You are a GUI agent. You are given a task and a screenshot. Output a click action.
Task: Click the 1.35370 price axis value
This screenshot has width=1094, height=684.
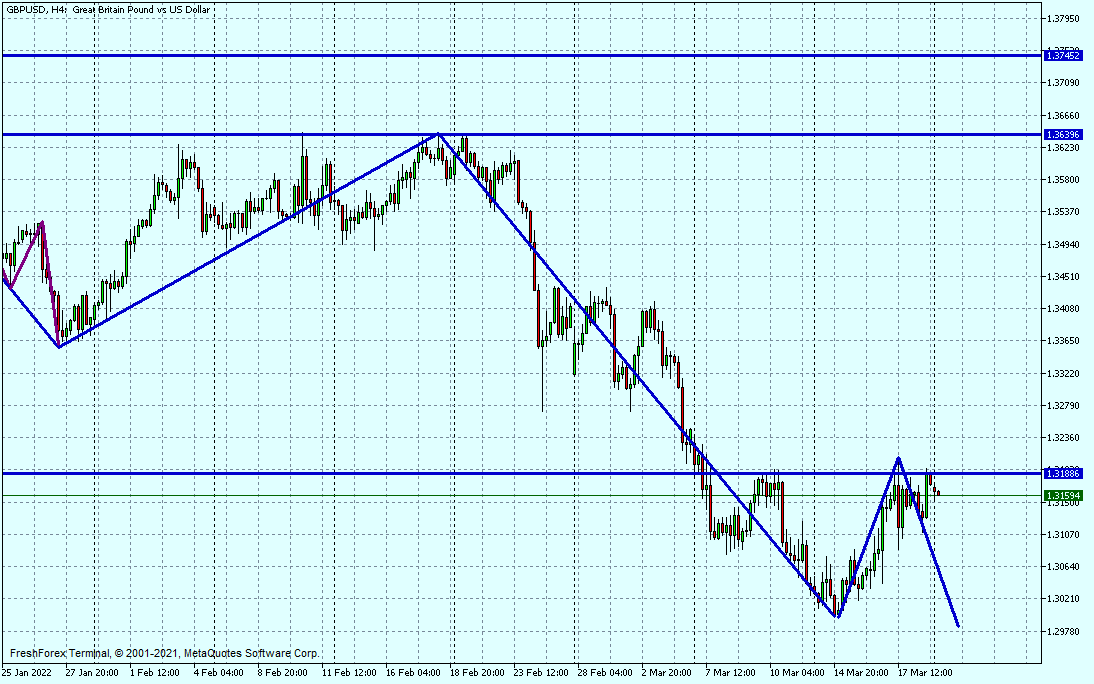pos(1063,211)
